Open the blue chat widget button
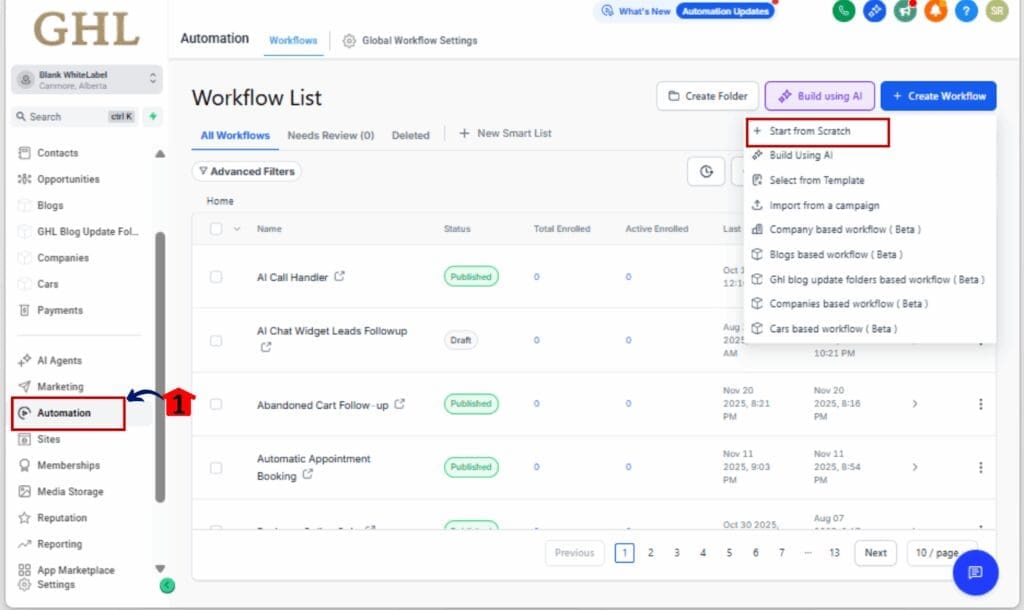The height and width of the screenshot is (610, 1024). pos(975,572)
